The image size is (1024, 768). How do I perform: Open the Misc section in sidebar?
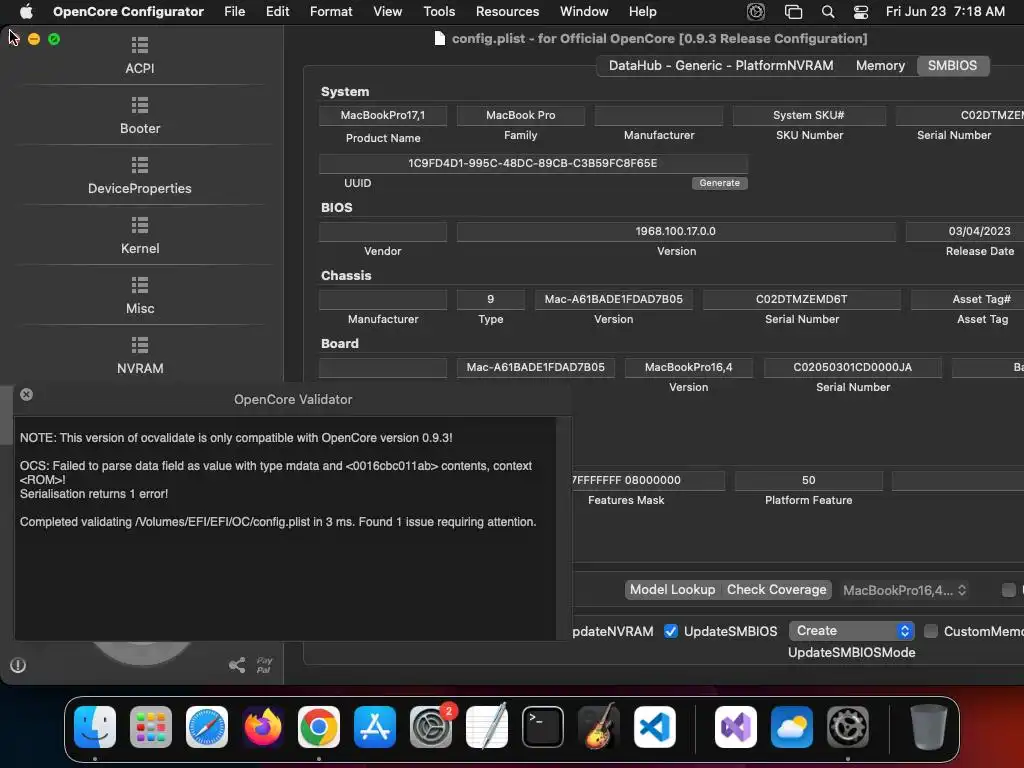(x=140, y=296)
